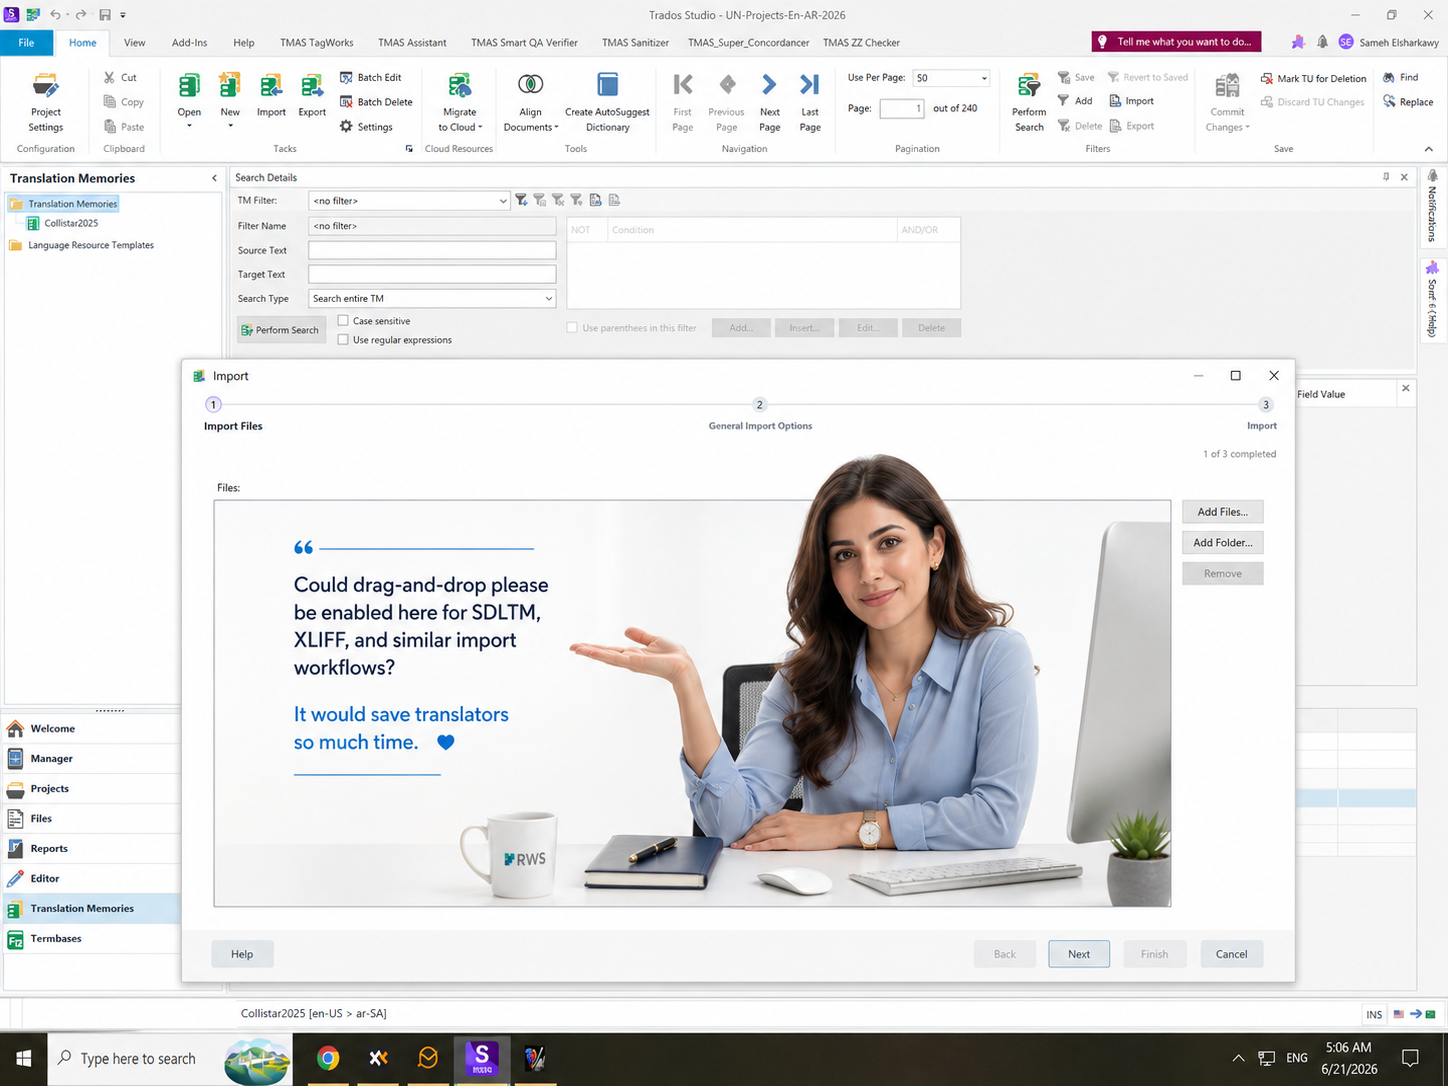Viewport: 1448px width, 1086px height.
Task: Click the Perform Search button in Search Details
Action: 281,330
